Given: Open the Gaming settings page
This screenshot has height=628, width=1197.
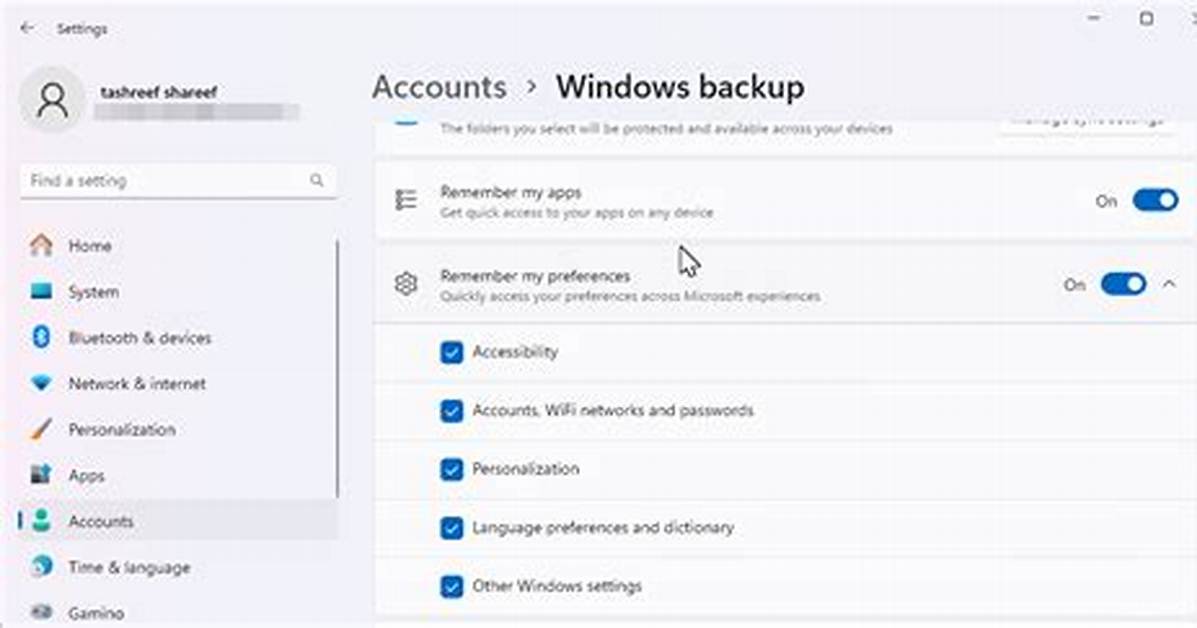Looking at the screenshot, I should tap(177, 612).
